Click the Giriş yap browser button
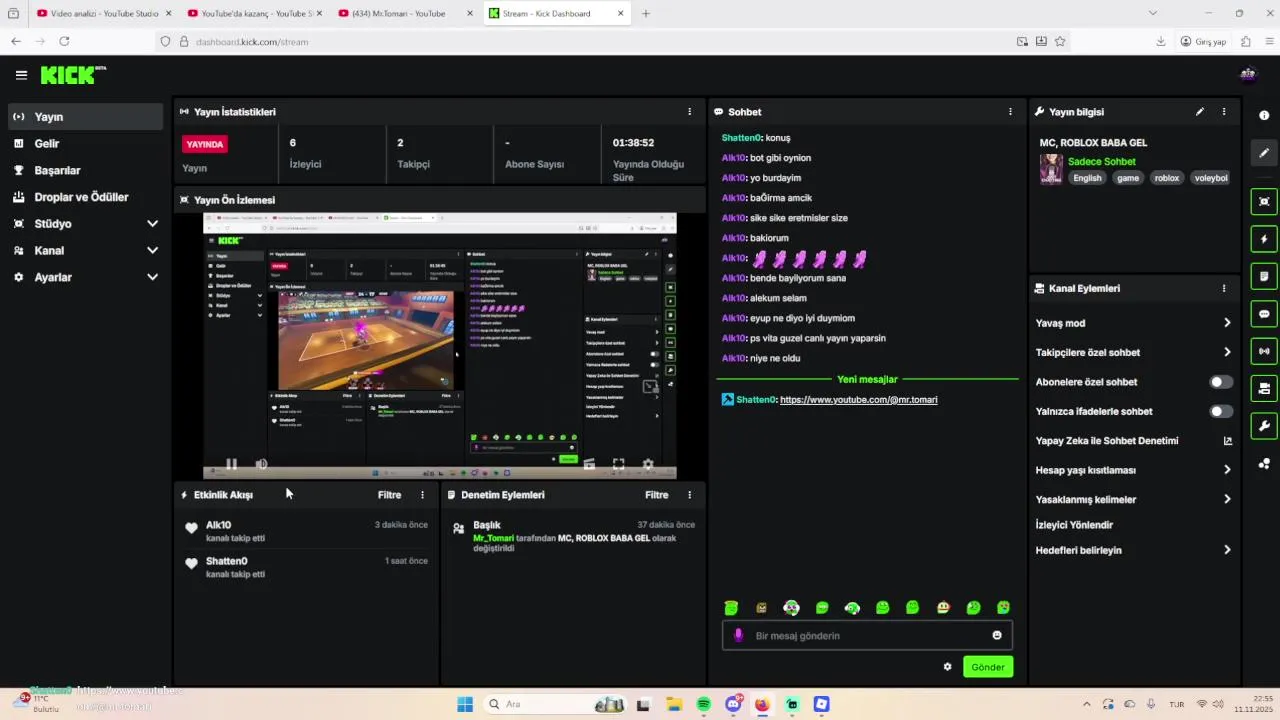This screenshot has height=720, width=1280. click(1203, 42)
